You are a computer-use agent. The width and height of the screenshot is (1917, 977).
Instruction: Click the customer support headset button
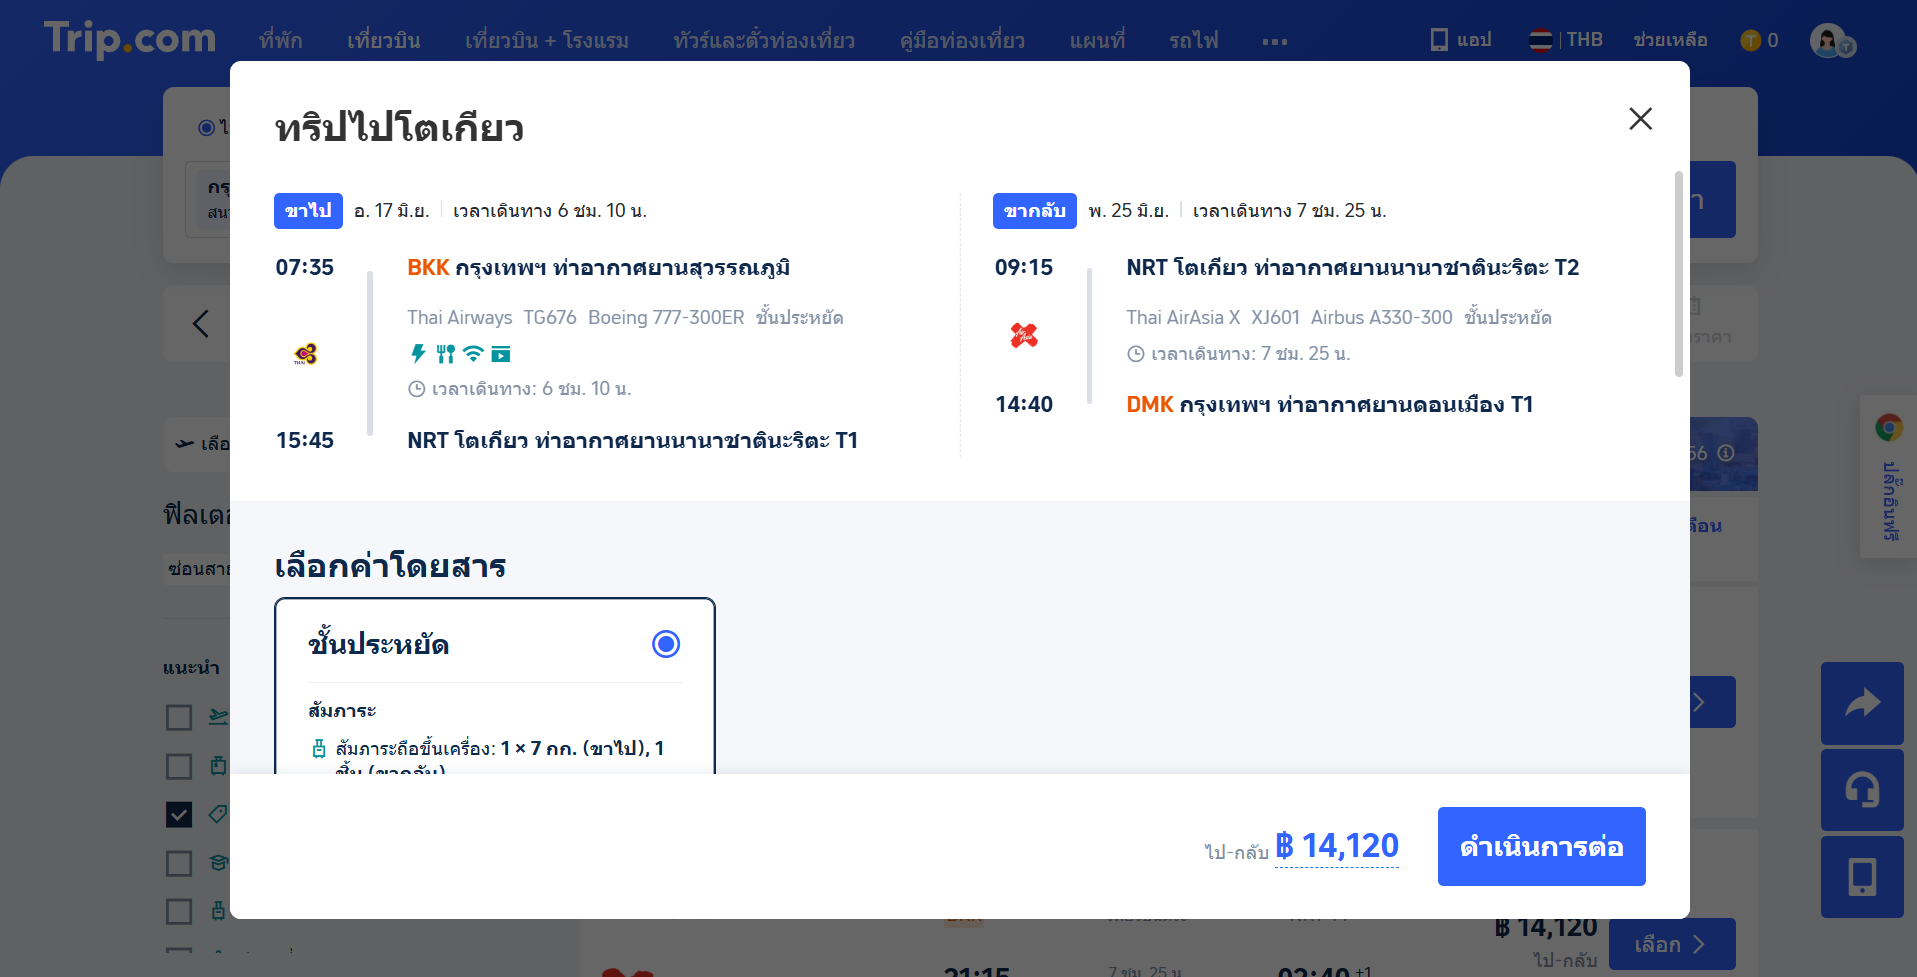(1862, 790)
